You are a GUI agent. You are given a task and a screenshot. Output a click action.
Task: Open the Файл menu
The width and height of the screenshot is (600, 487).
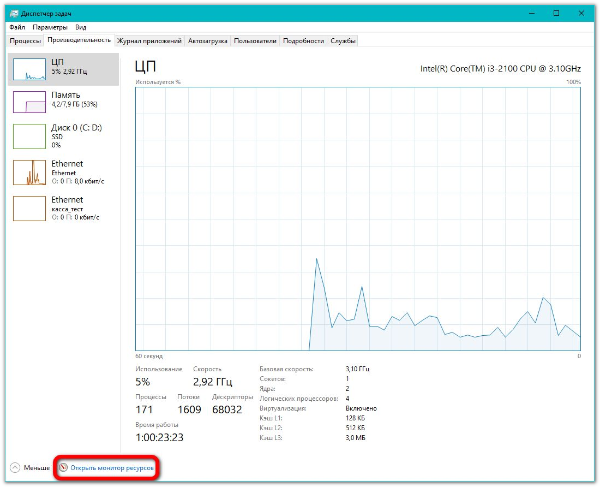click(17, 28)
